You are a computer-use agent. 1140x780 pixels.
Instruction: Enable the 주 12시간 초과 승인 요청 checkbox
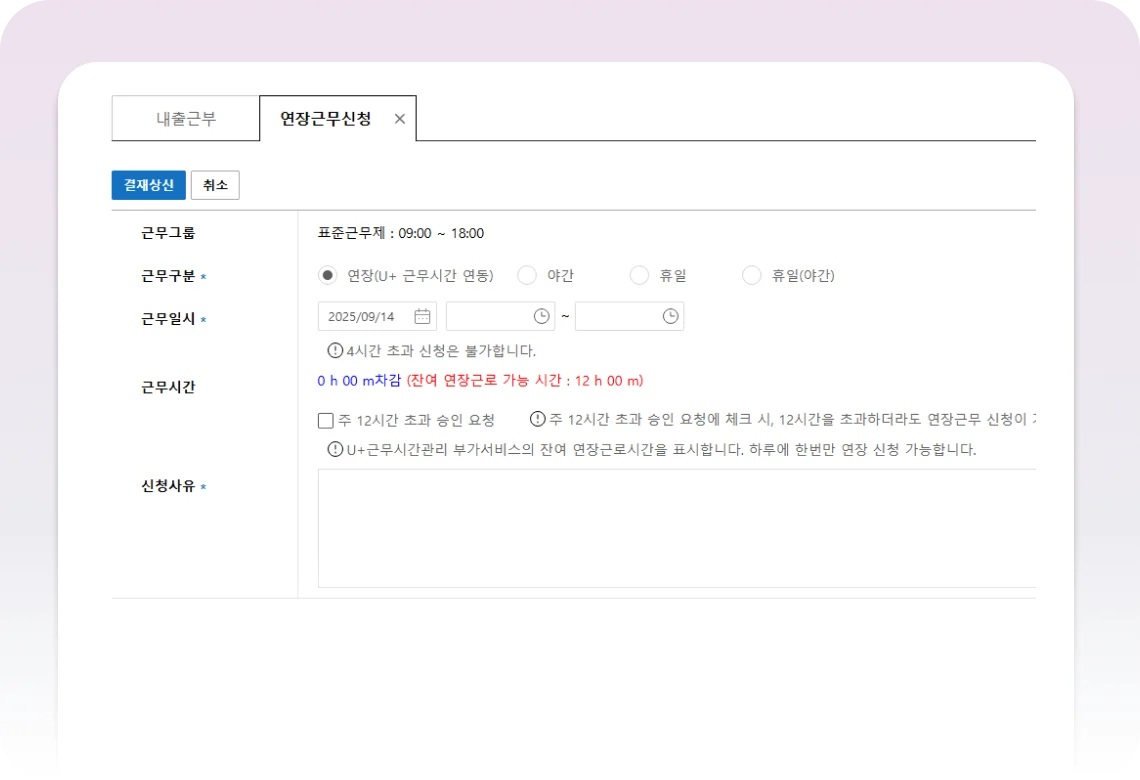coord(326,421)
